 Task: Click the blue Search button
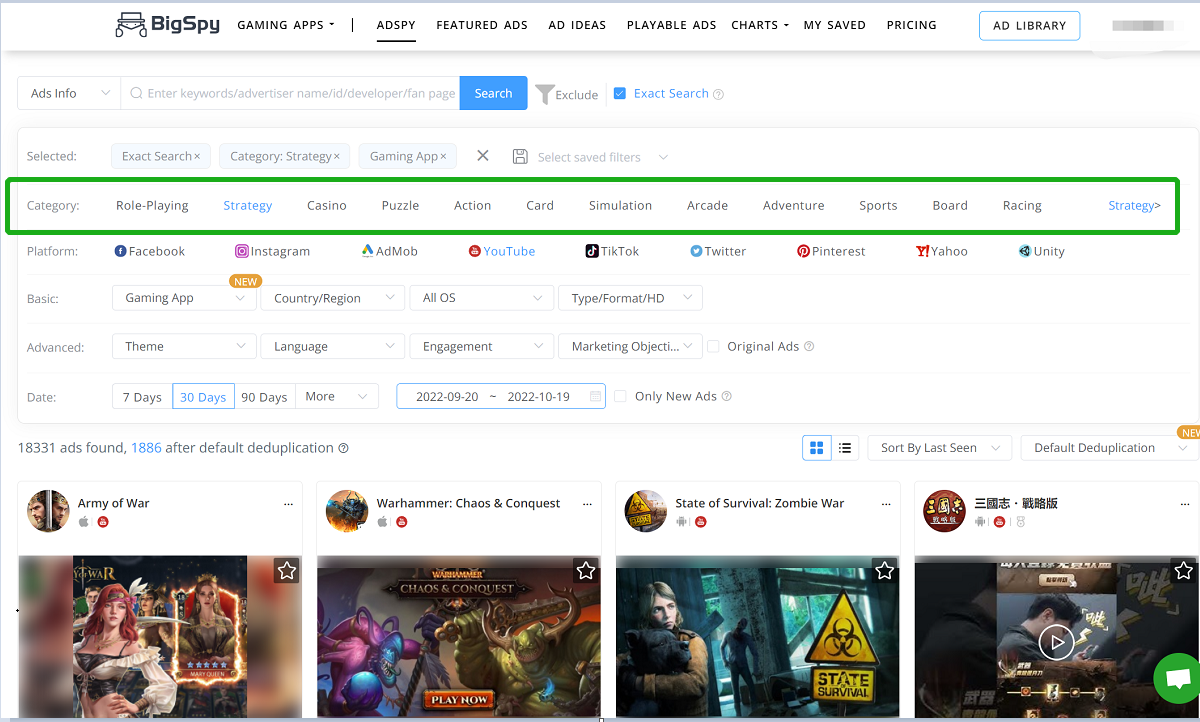coord(493,94)
